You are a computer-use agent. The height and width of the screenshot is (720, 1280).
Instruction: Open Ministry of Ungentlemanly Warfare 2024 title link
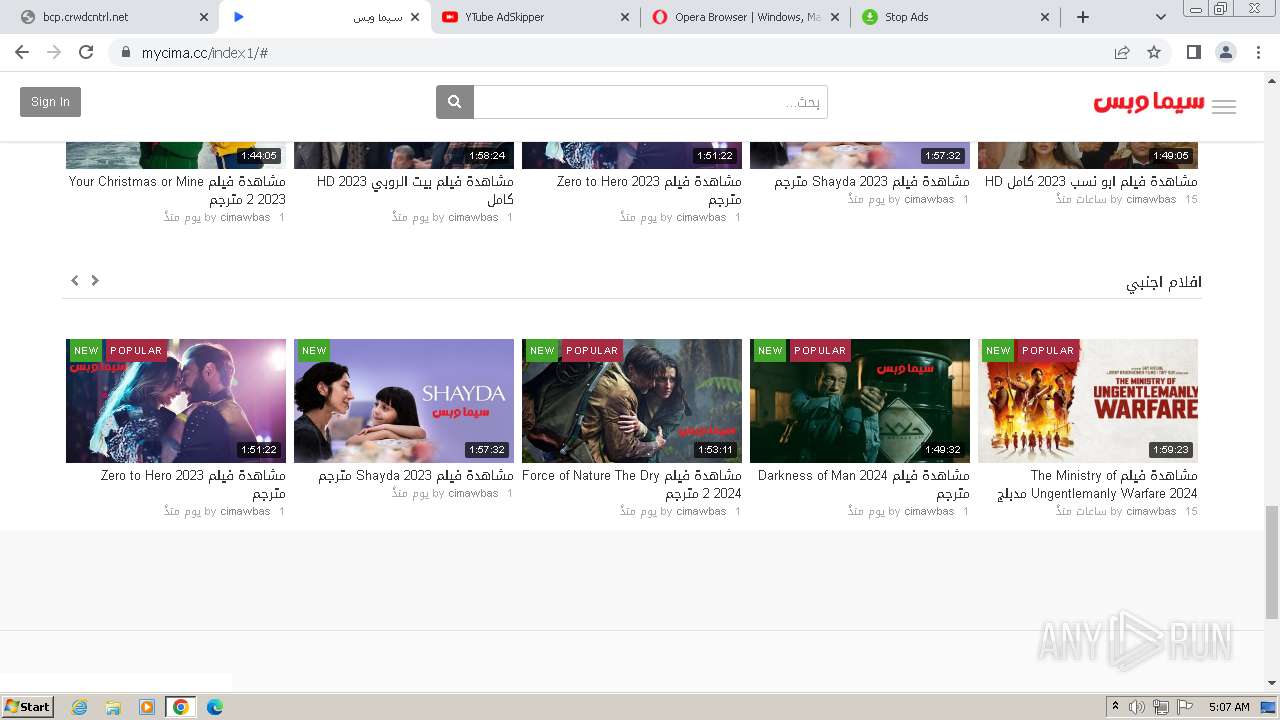pyautogui.click(x=1097, y=485)
